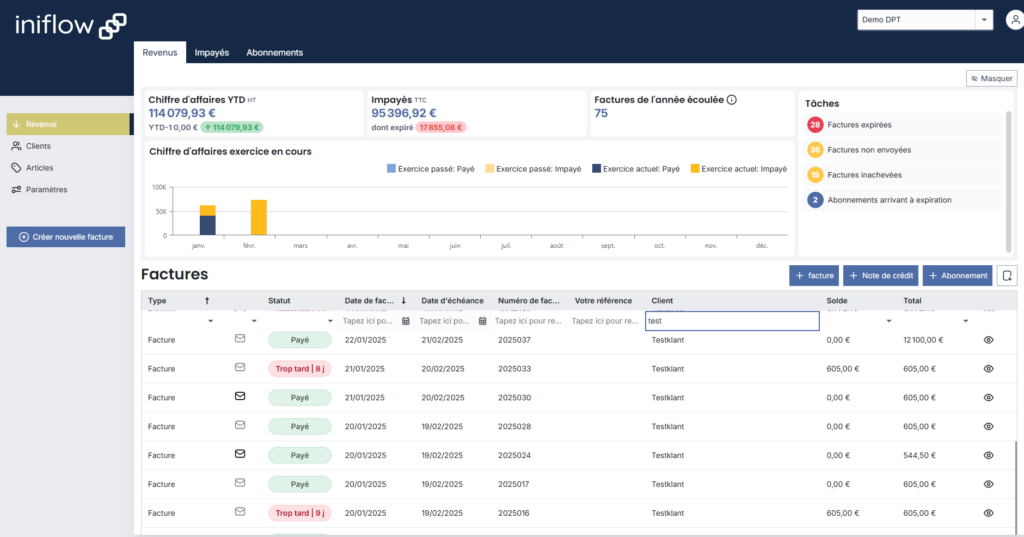The image size is (1024, 537).
Task: Click the Date de facture descending sort arrow
Action: 404,301
